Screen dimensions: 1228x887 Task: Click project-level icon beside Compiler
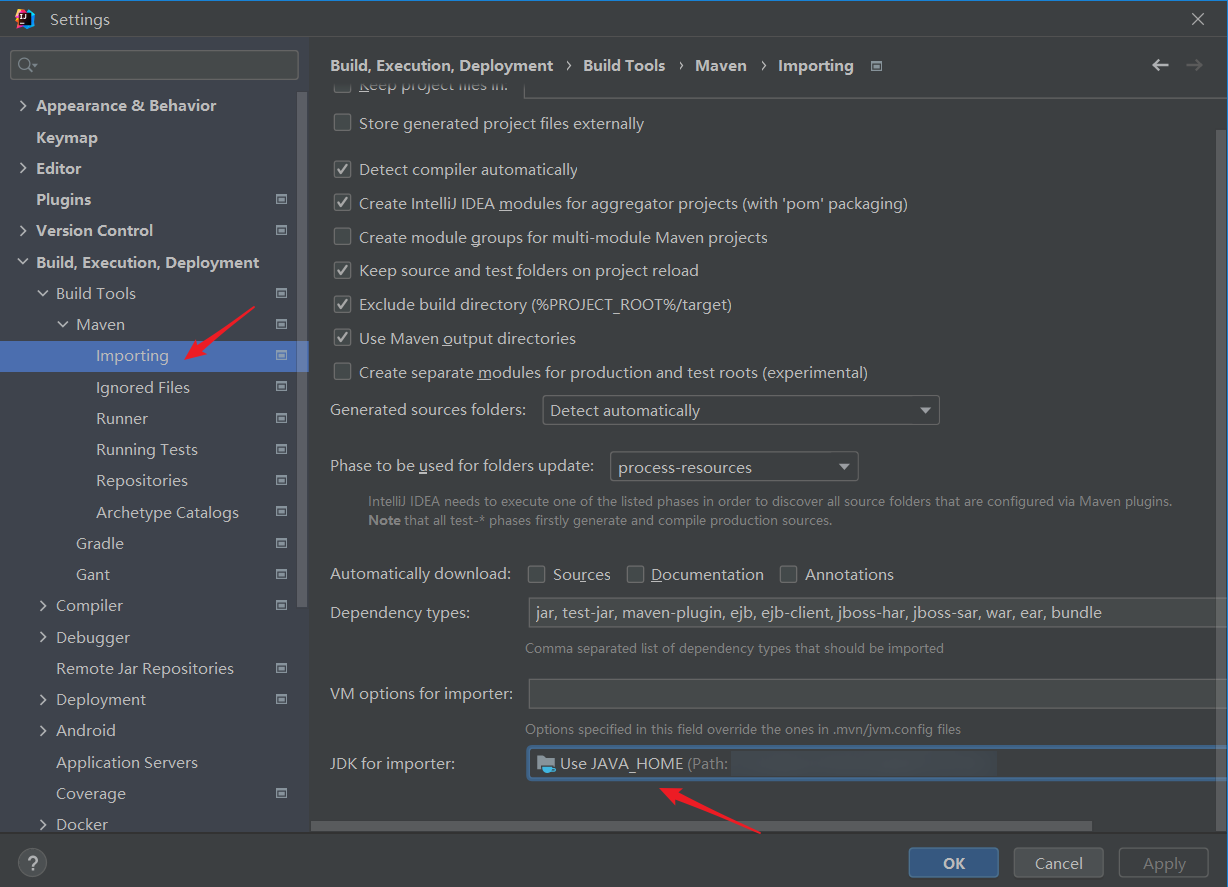[x=281, y=605]
